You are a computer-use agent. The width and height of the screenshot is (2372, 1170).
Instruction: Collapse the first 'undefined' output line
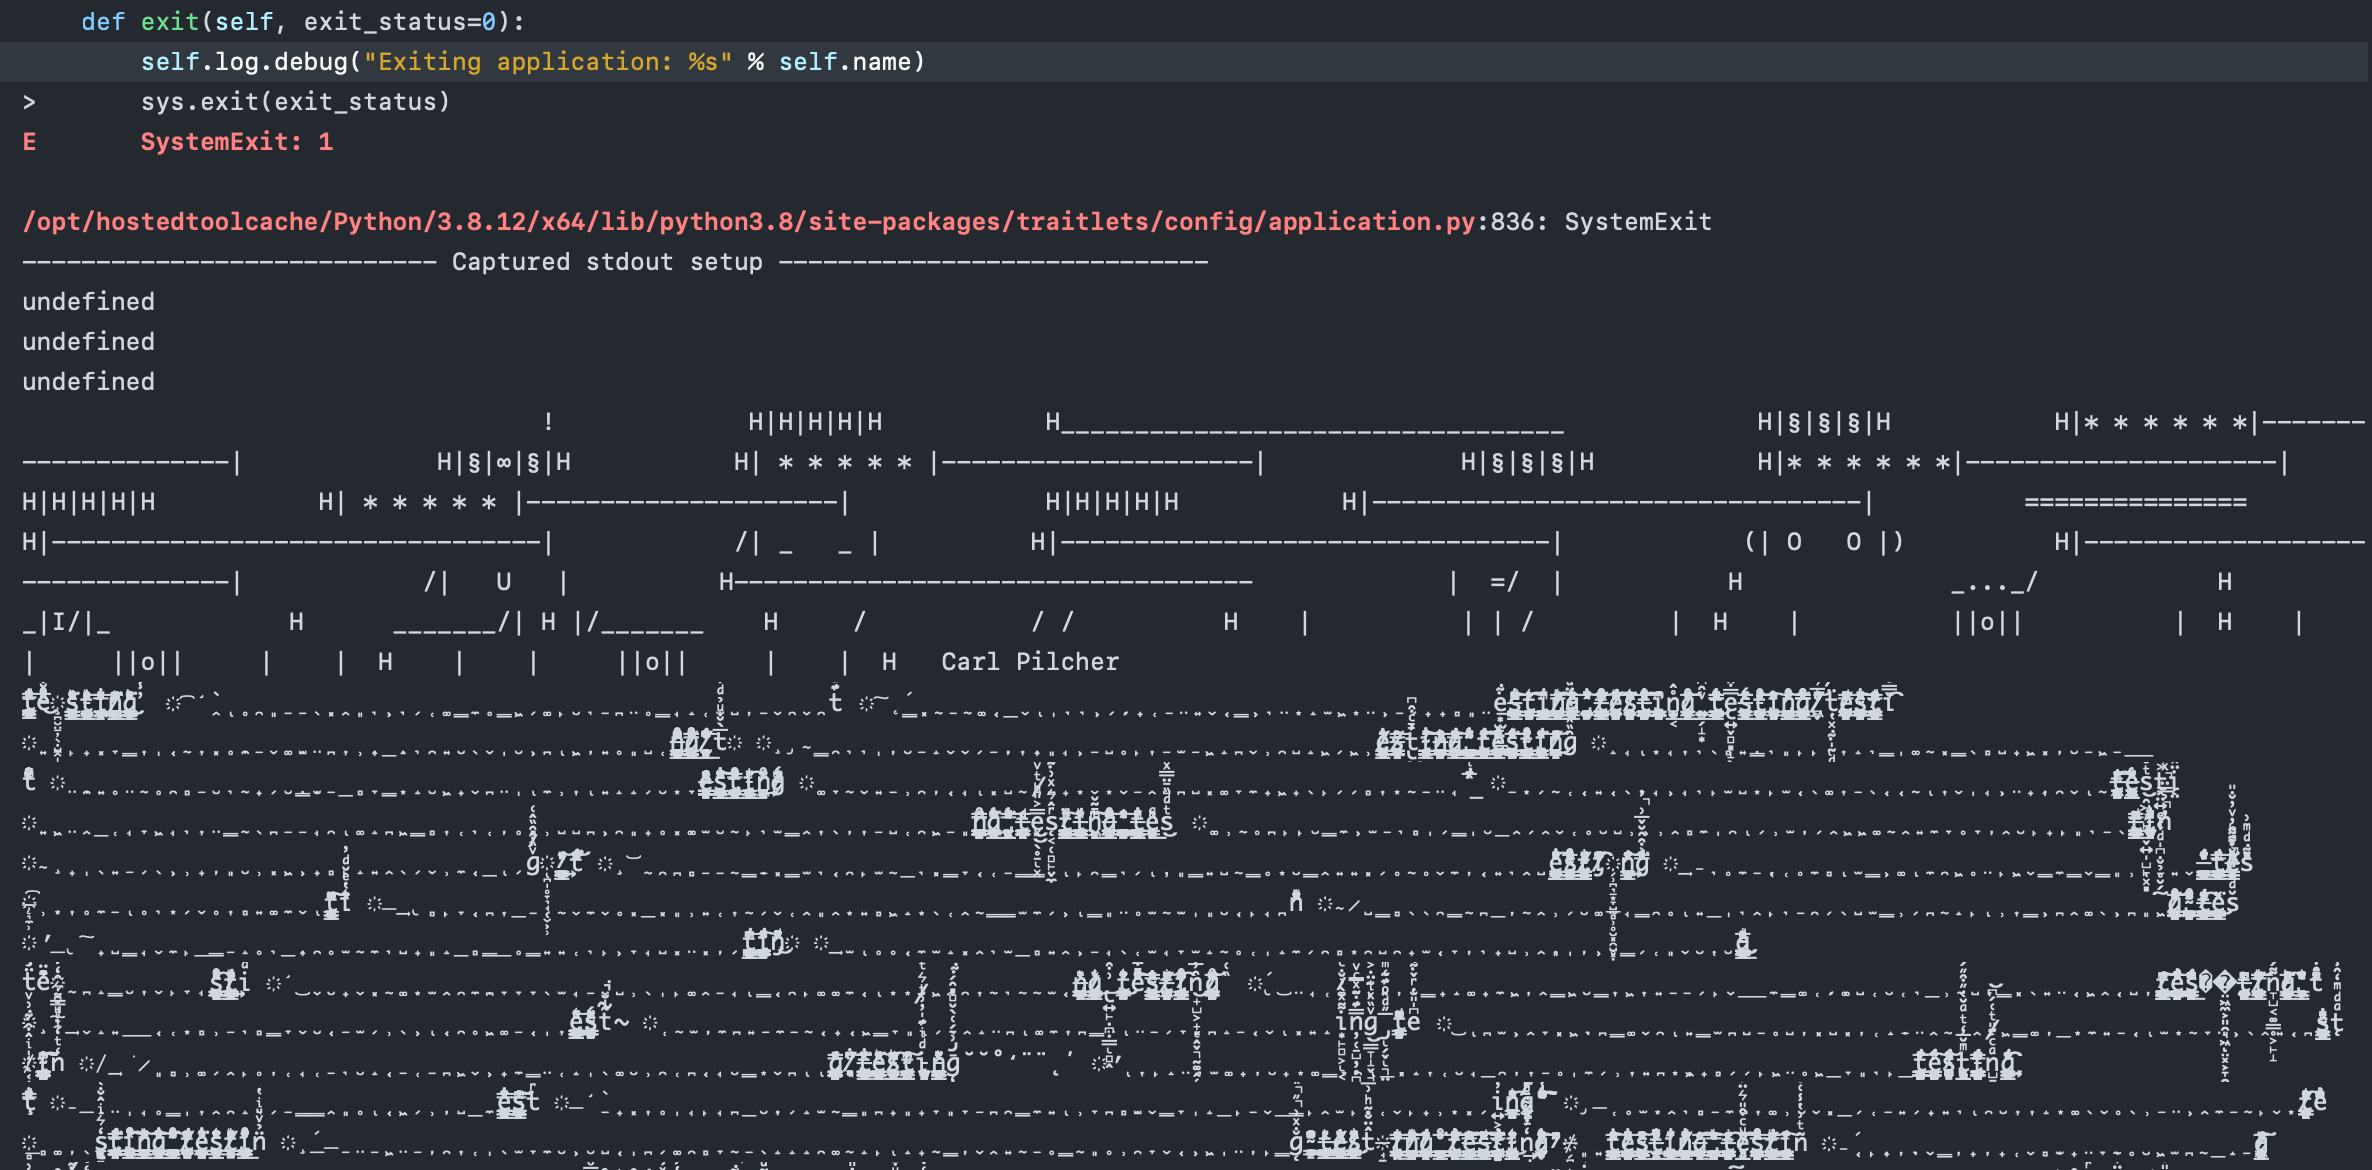tap(88, 301)
